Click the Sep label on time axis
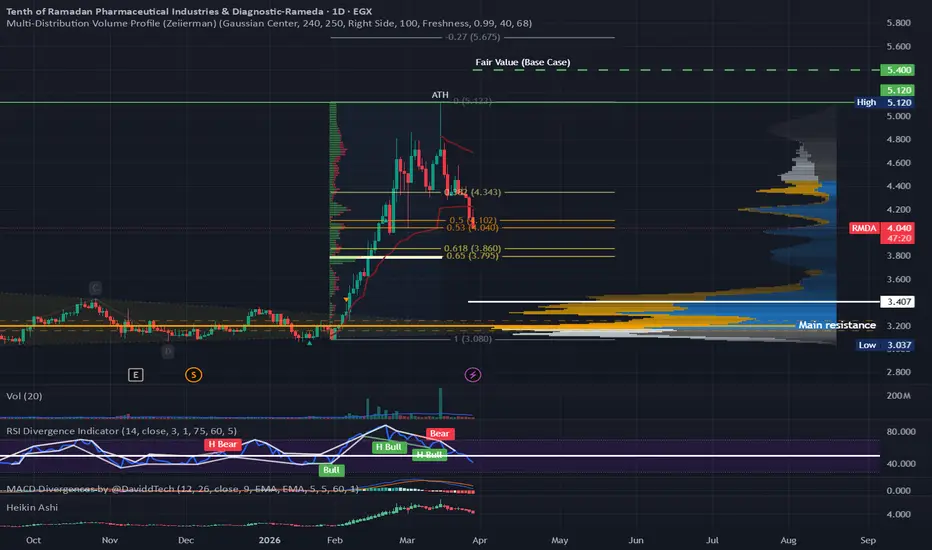The image size is (932, 550). pos(868,540)
